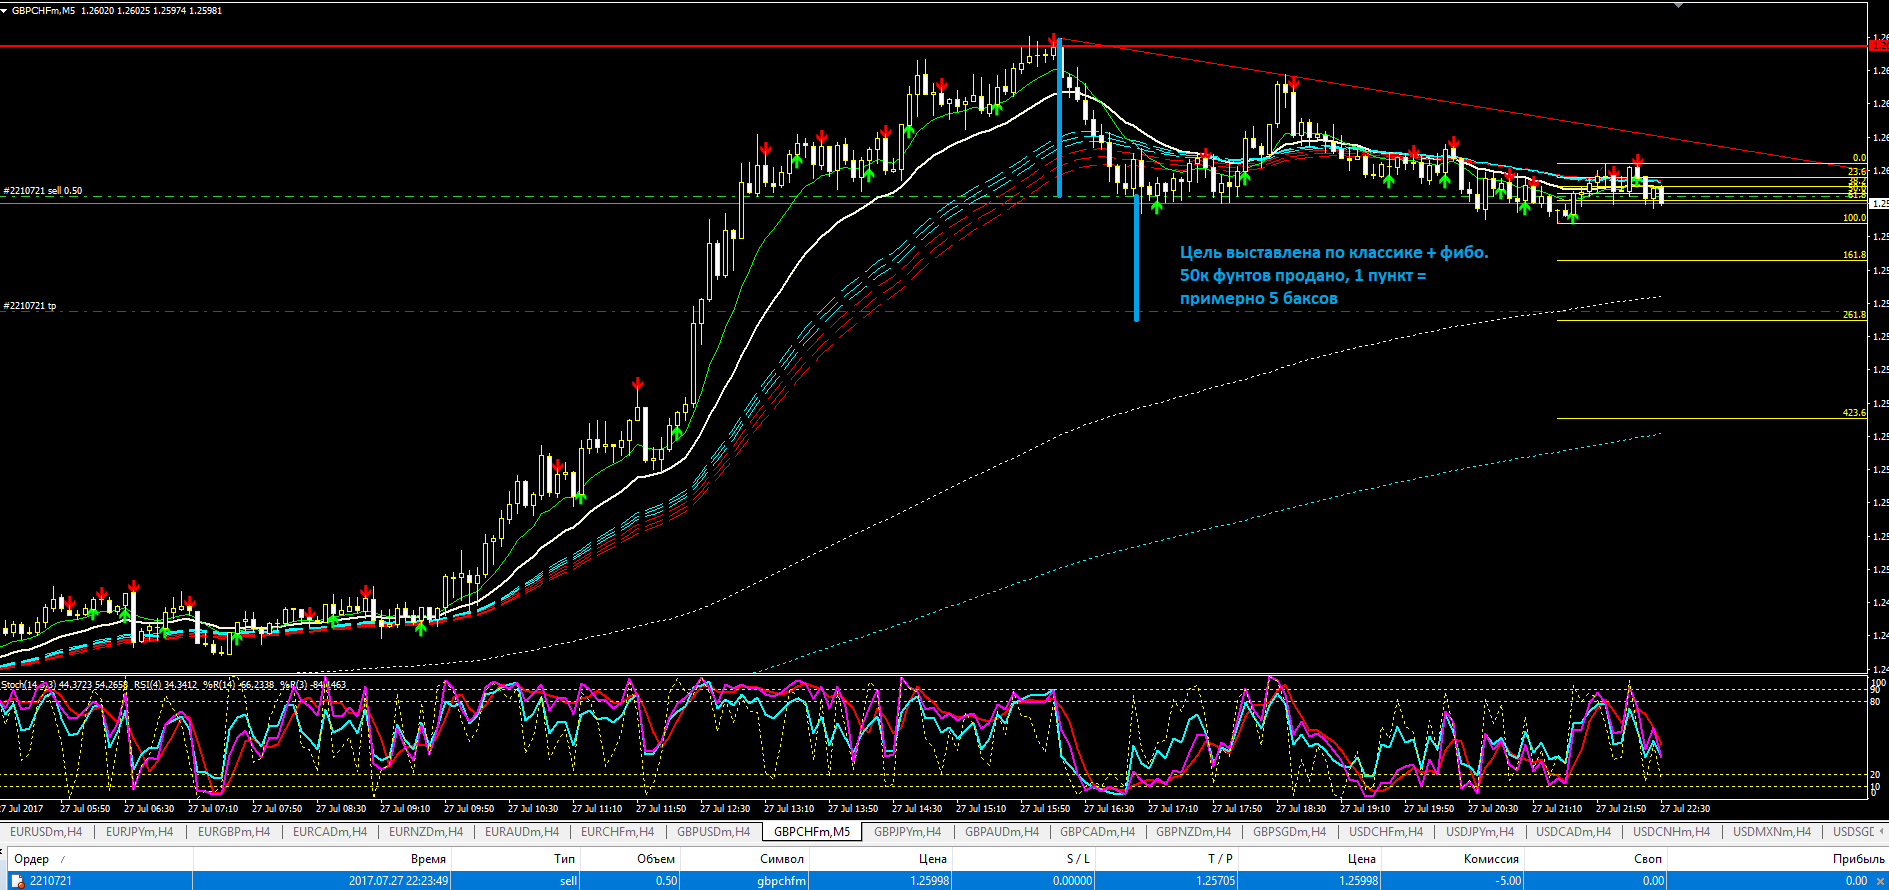
Task: Open the EURUSDm,H4 chart tab
Action: pyautogui.click(x=46, y=832)
